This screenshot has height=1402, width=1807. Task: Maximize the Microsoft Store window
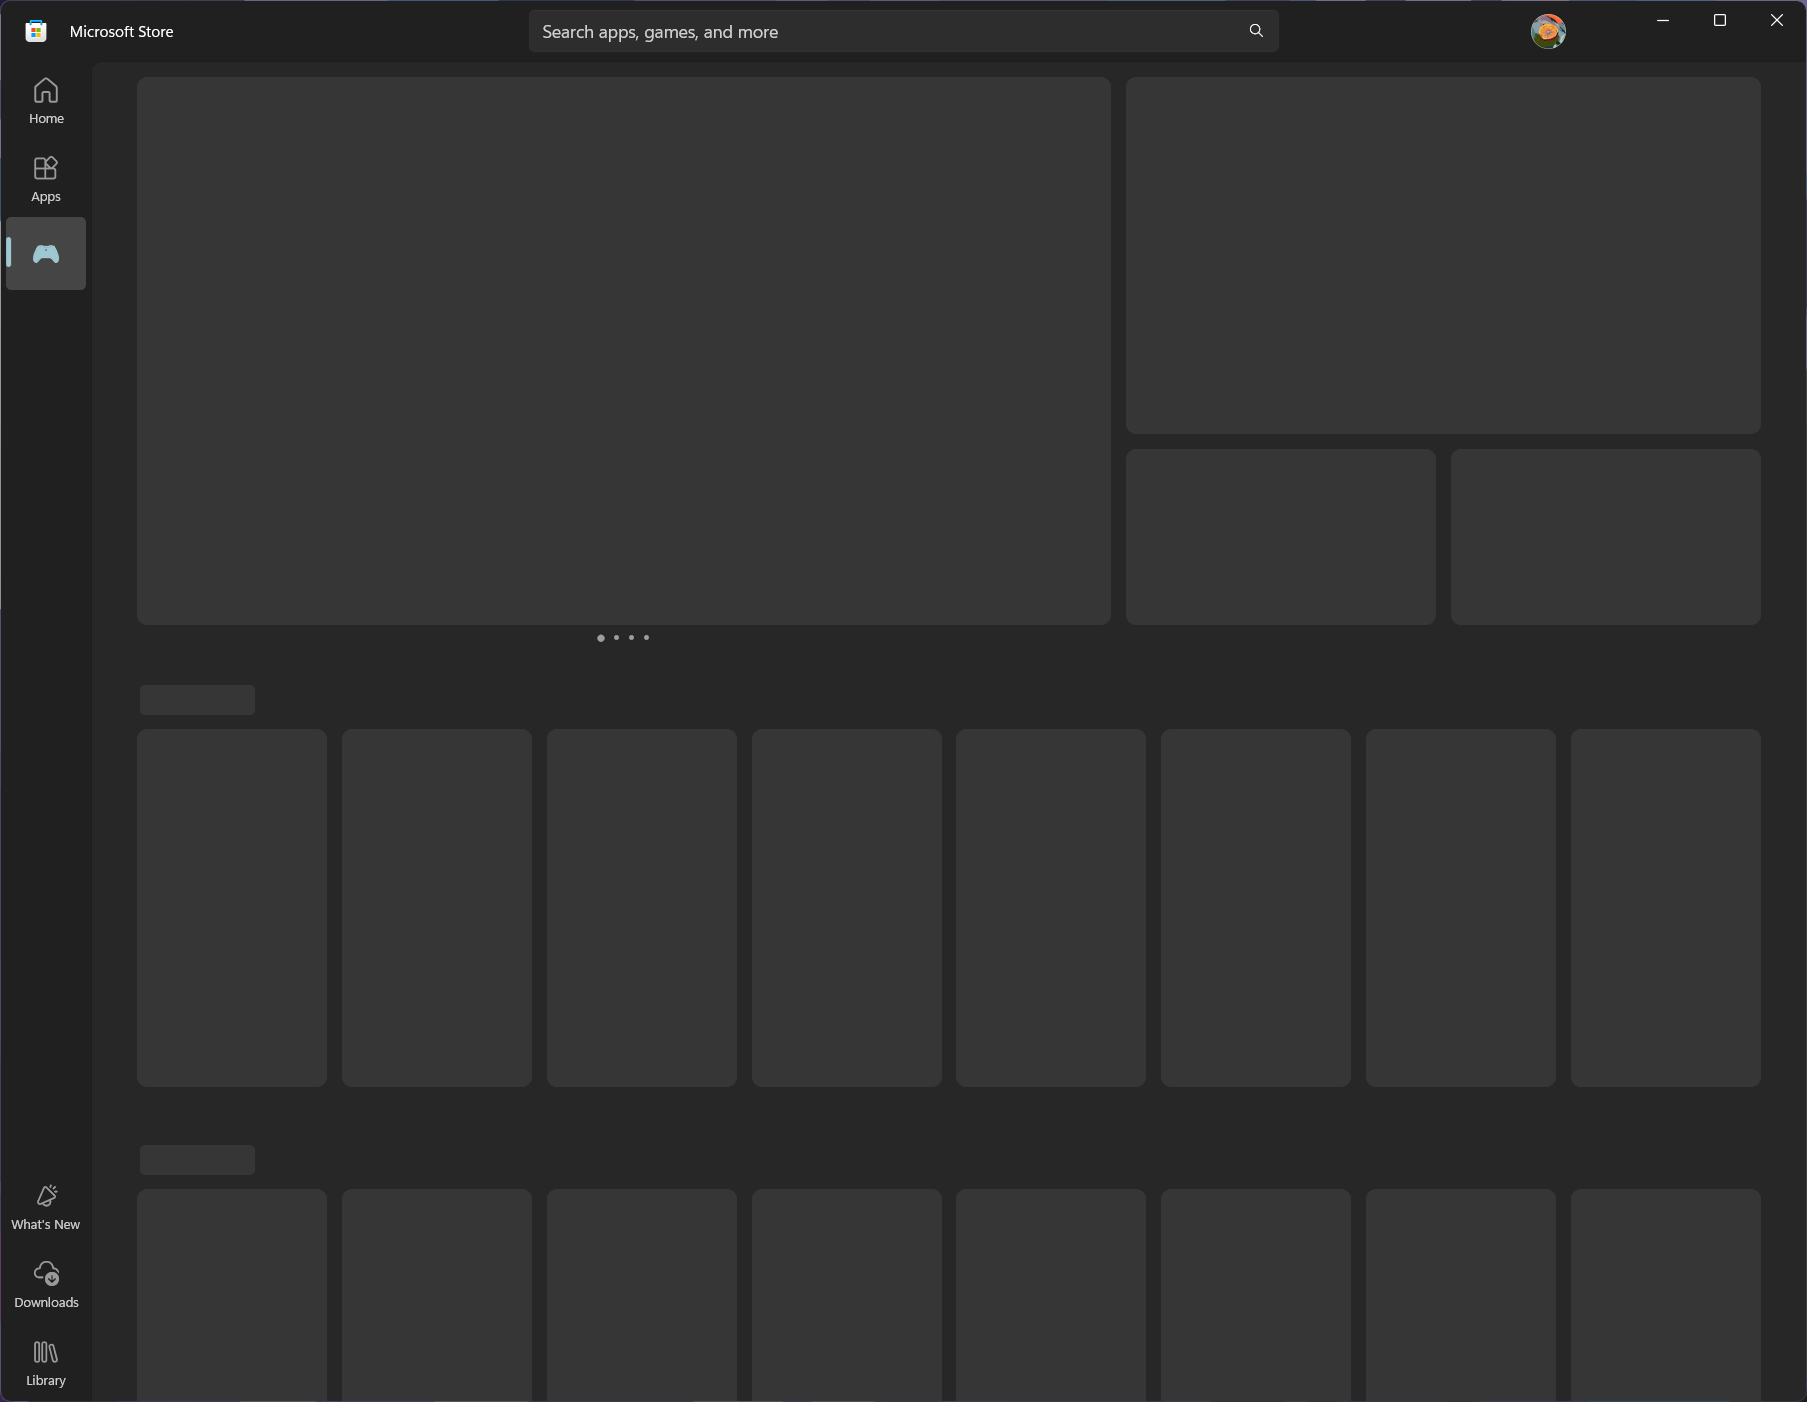[x=1720, y=20]
